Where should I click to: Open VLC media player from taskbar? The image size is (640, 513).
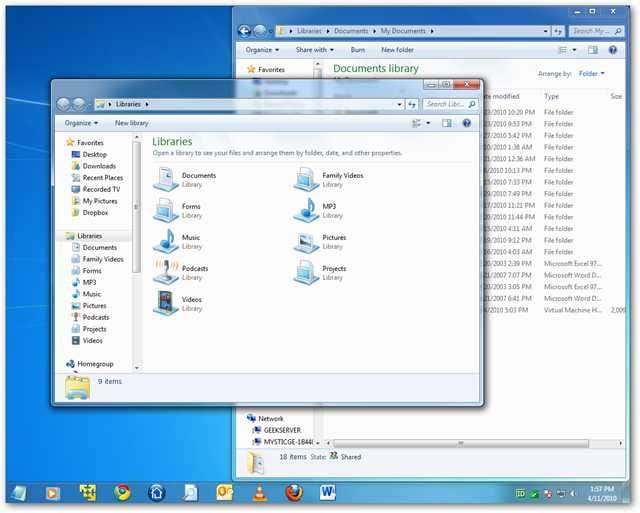tap(260, 493)
